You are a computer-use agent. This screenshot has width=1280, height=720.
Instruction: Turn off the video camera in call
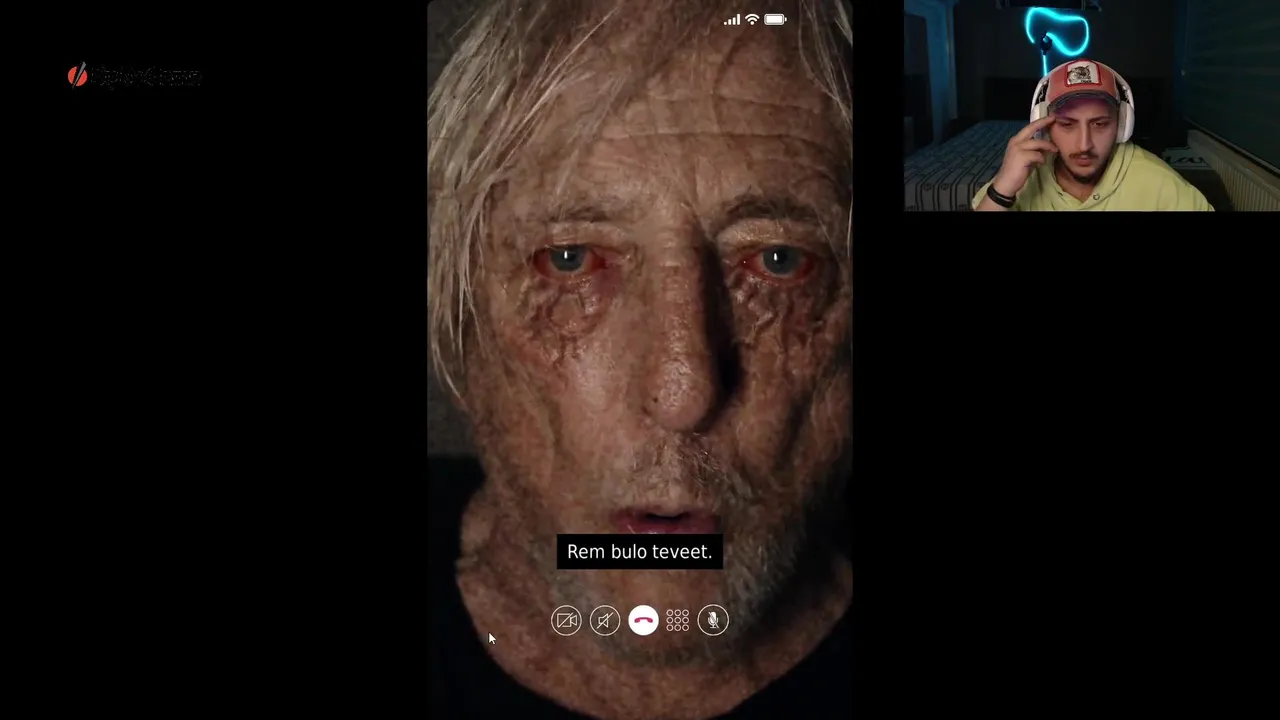point(566,621)
